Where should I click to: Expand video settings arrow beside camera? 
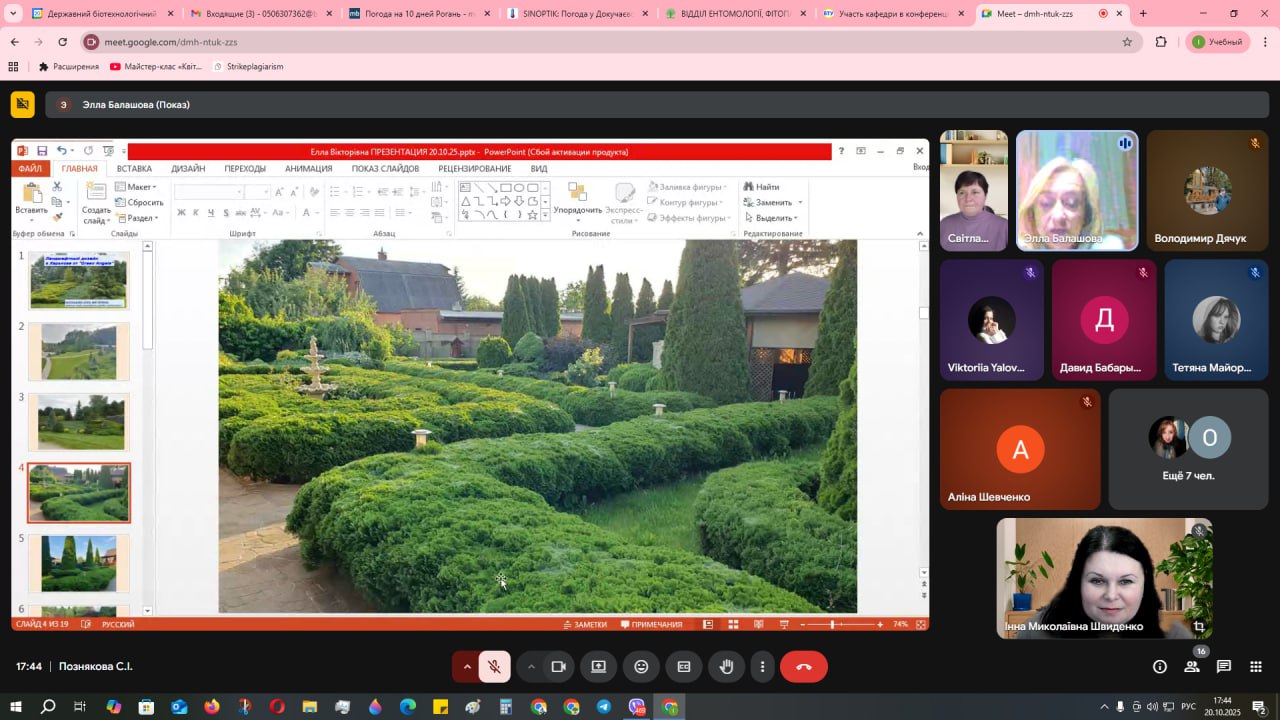(x=531, y=667)
